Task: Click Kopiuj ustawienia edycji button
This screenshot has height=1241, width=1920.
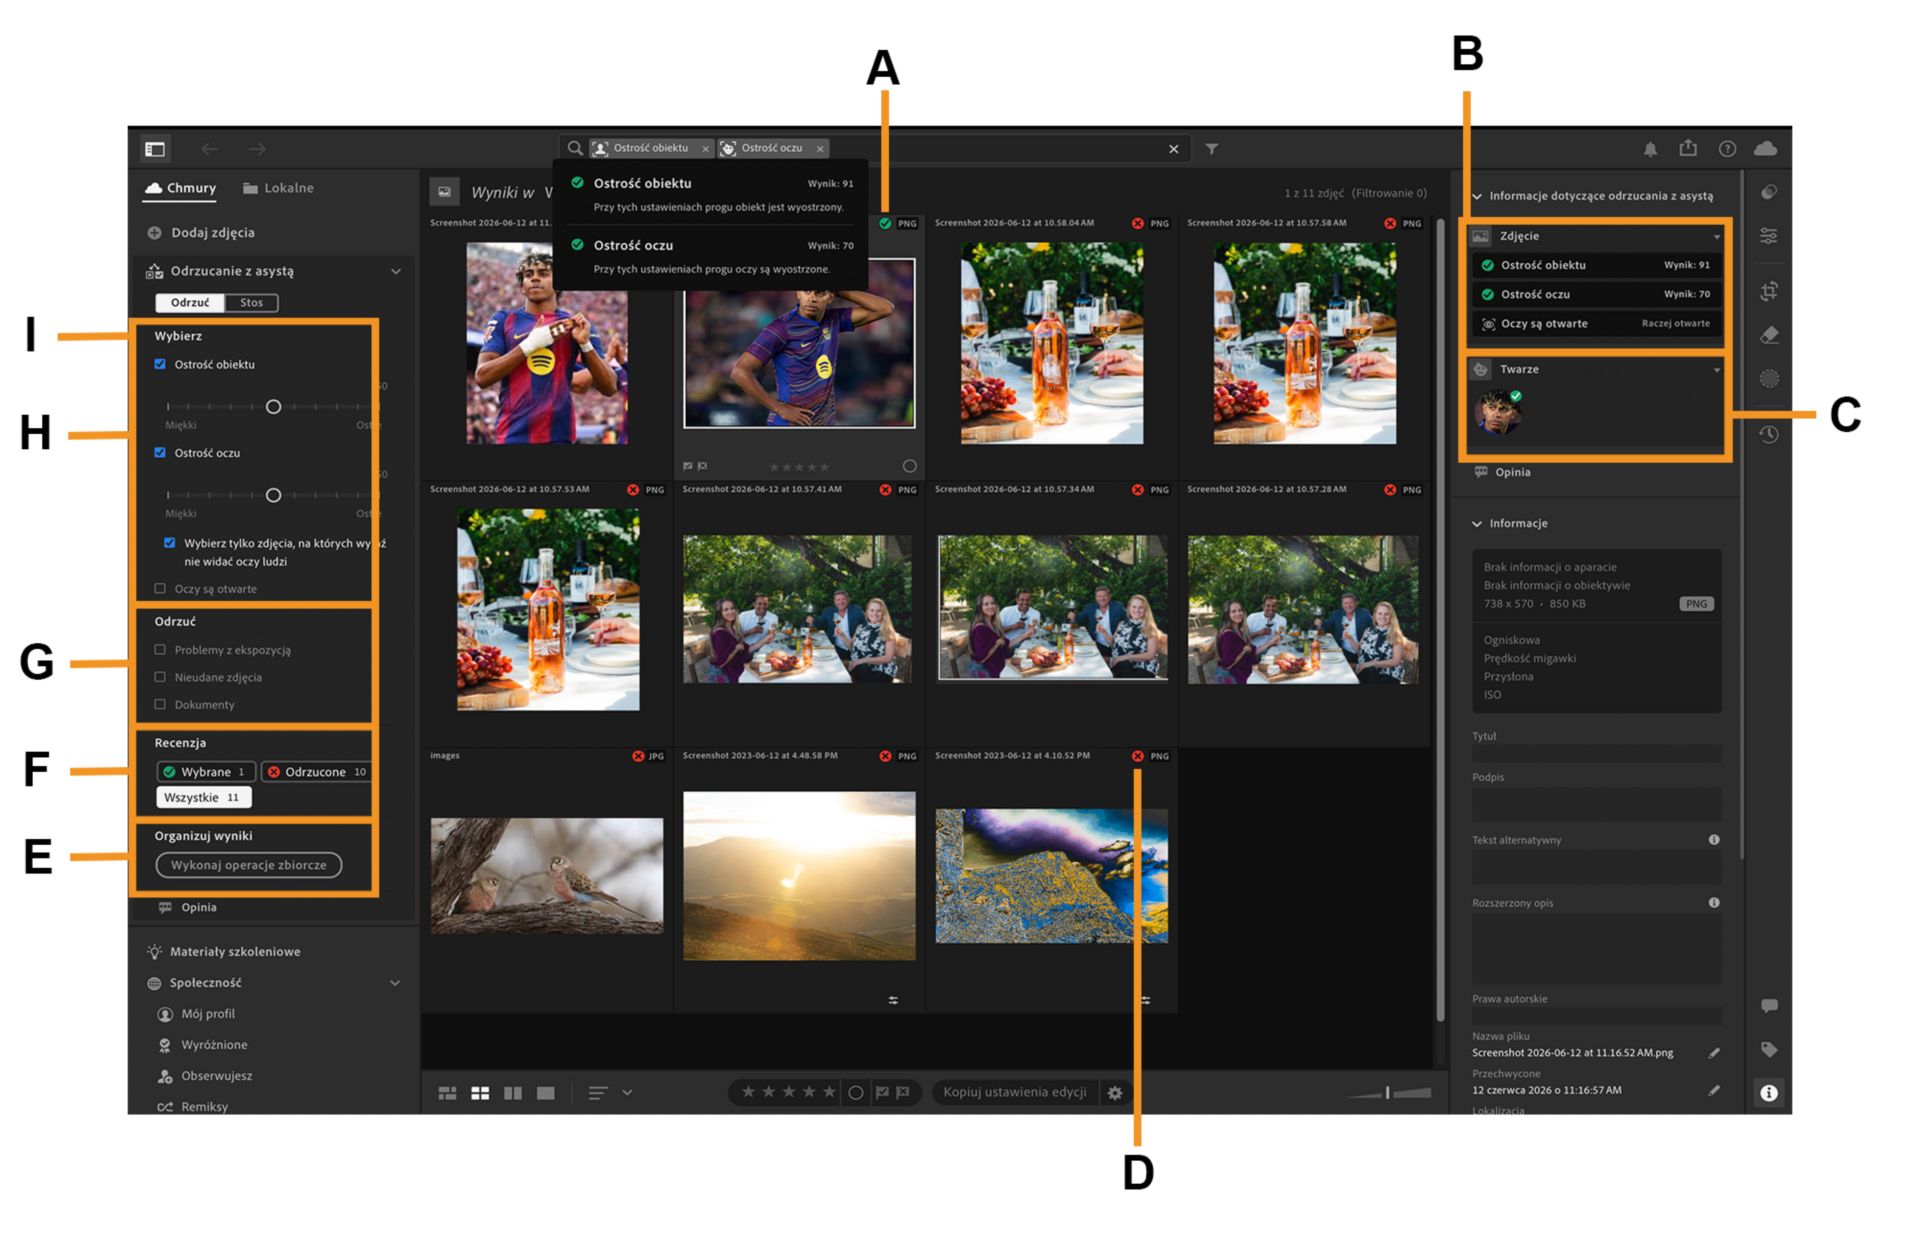Action: pos(1015,1092)
